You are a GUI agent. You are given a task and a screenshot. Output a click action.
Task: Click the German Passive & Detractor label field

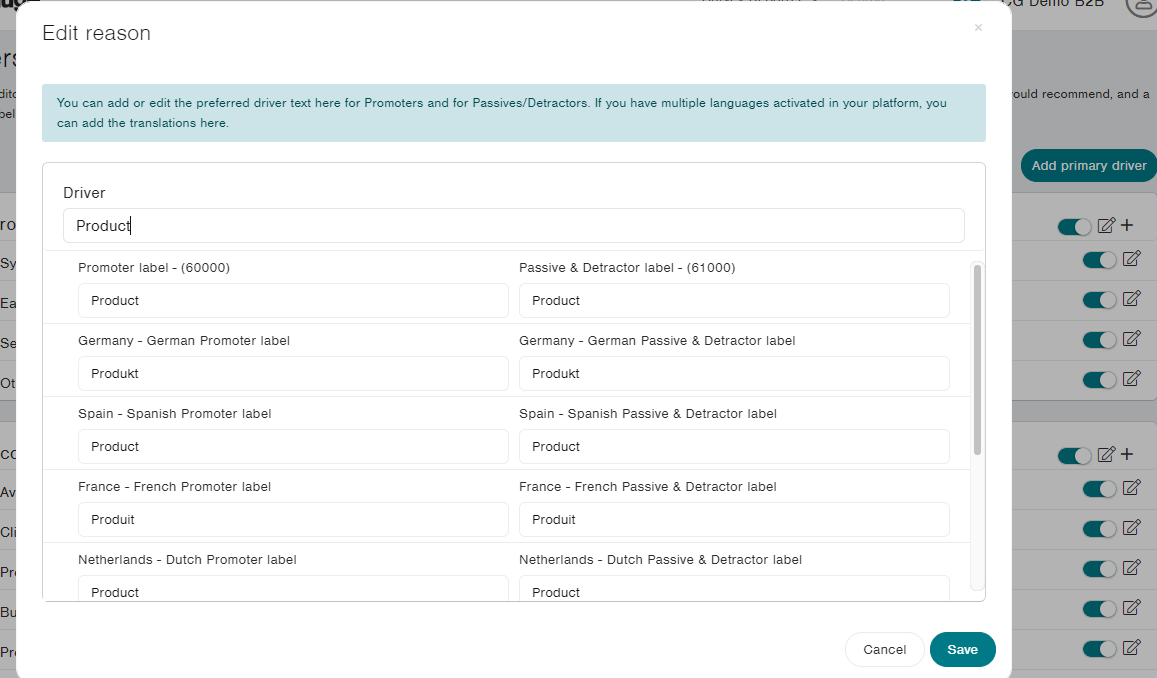734,374
